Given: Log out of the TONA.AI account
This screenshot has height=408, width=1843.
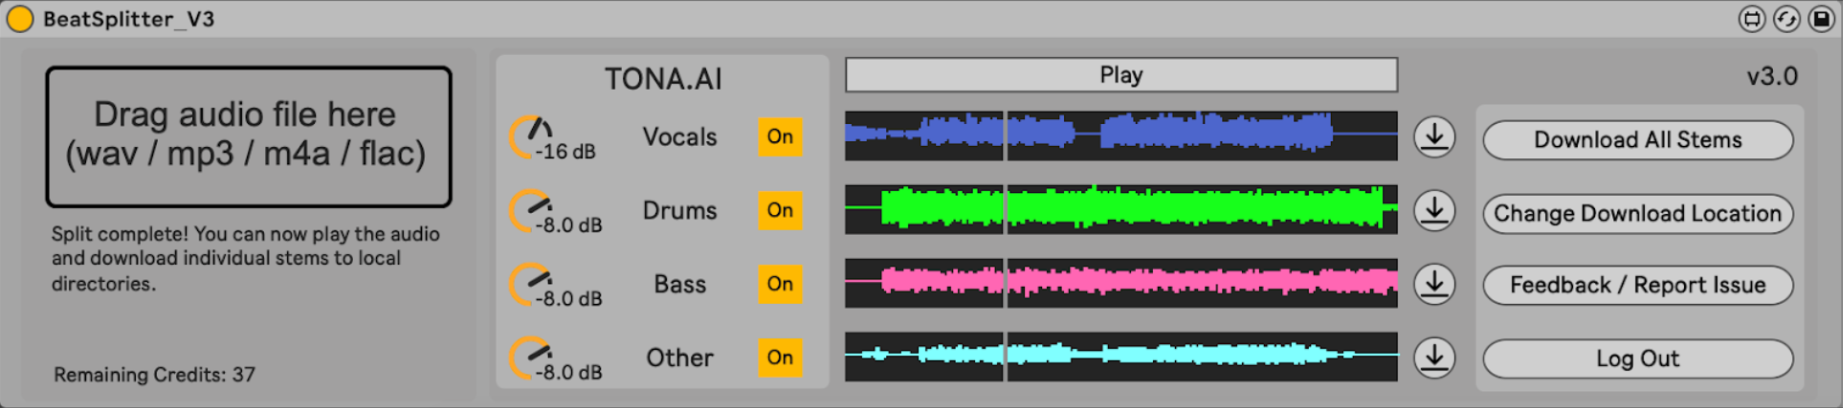Looking at the screenshot, I should tap(1637, 359).
